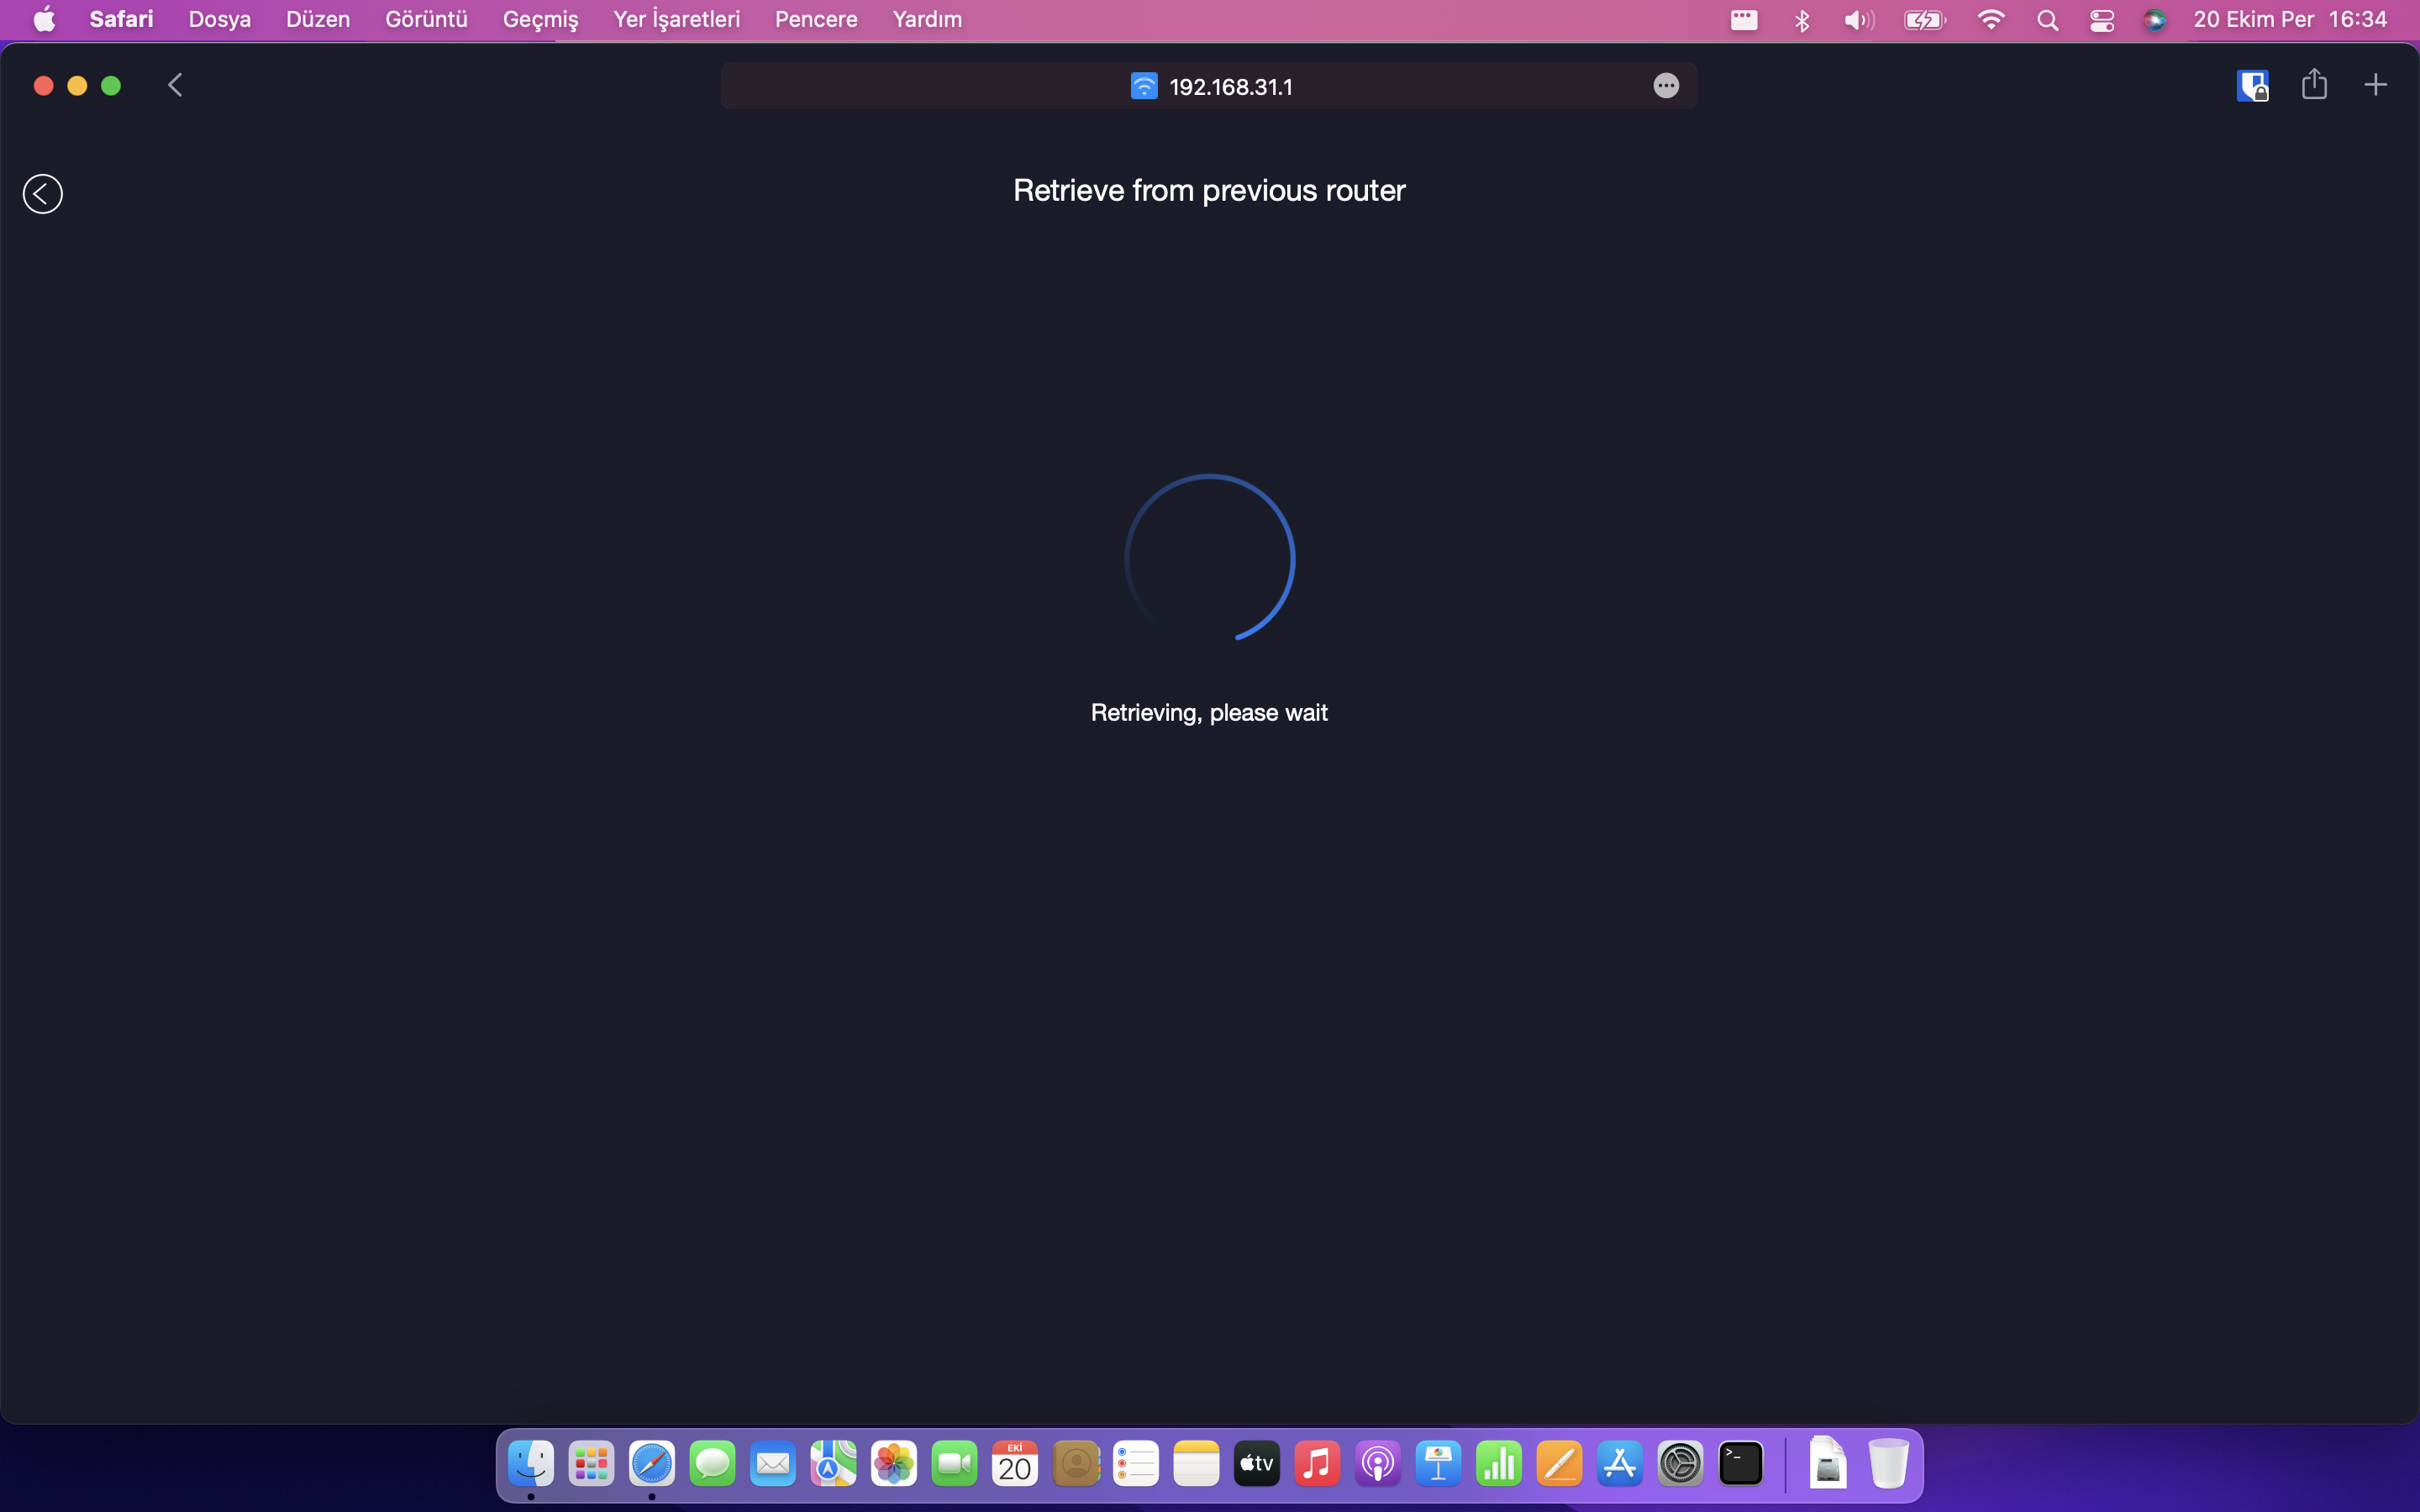Open Calendar from the Dock

click(1015, 1464)
